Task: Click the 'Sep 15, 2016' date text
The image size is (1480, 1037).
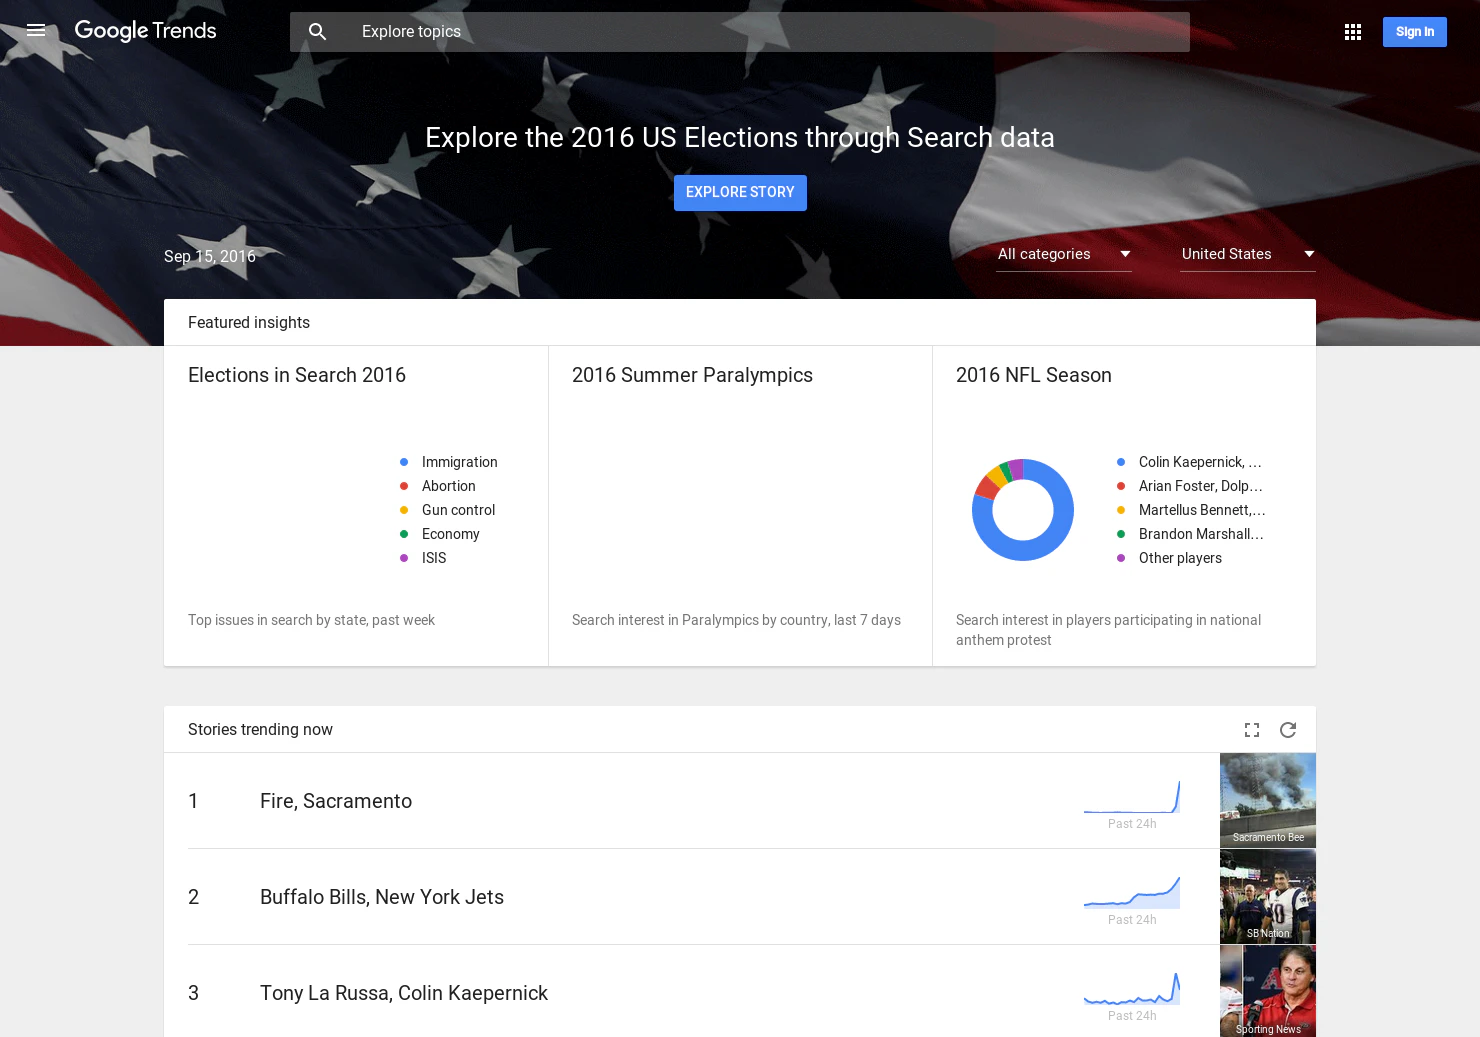Action: 210,256
